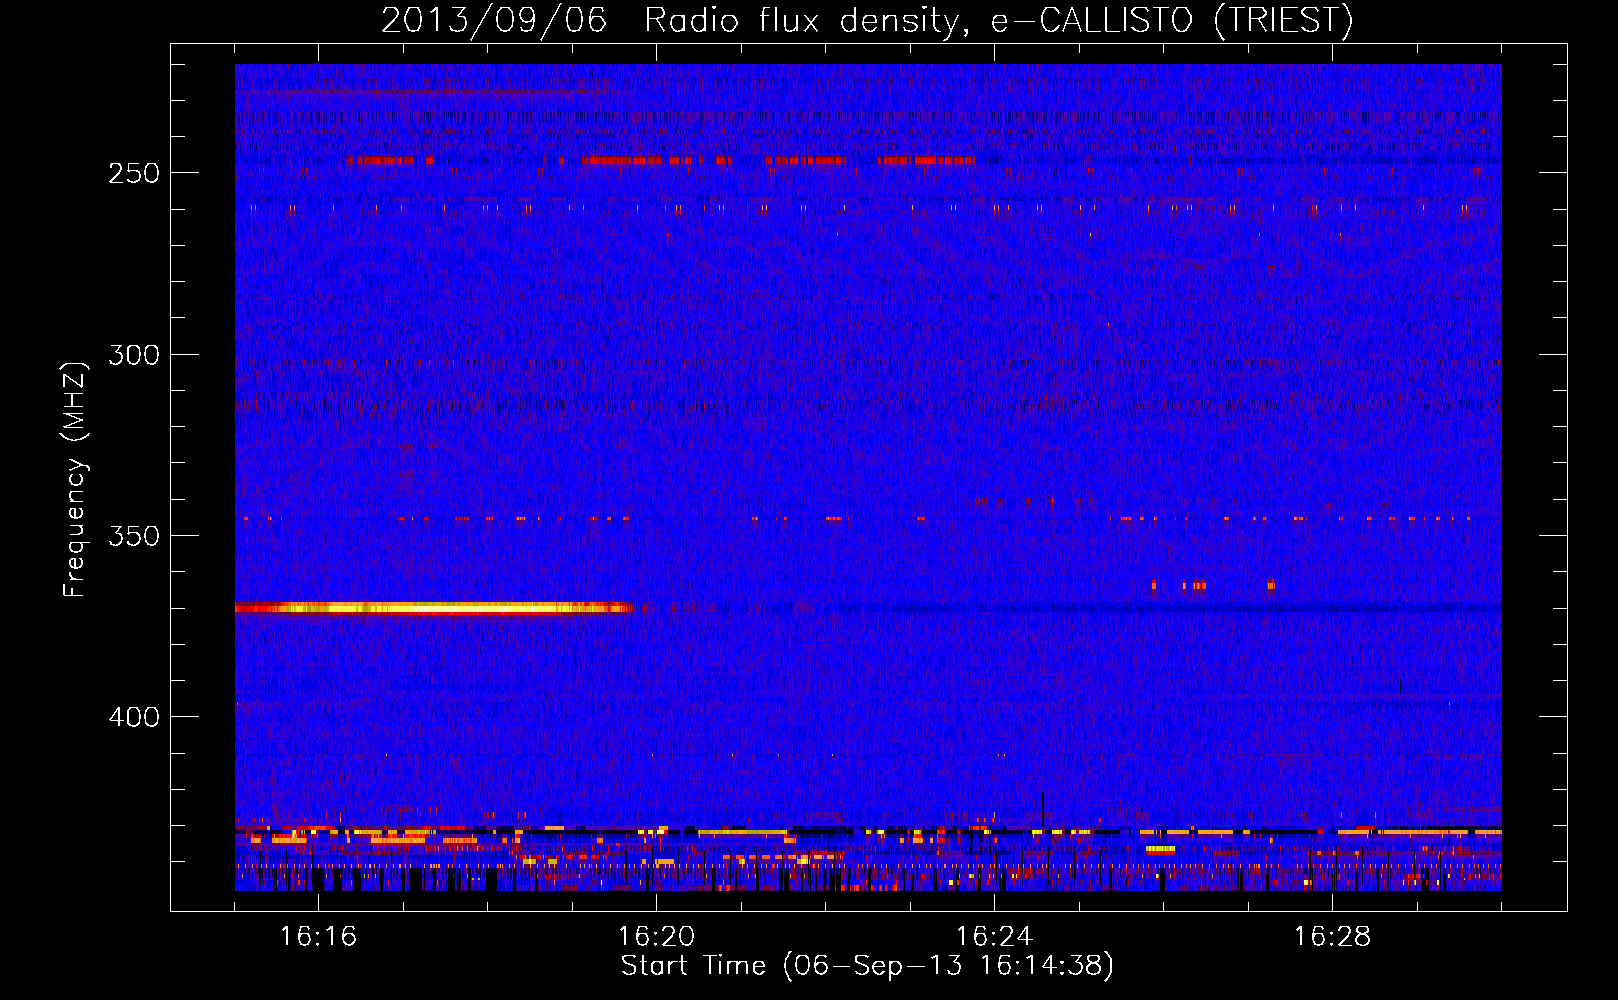Click the 250 frequency tick label
The image size is (1618, 1000).
click(133, 173)
